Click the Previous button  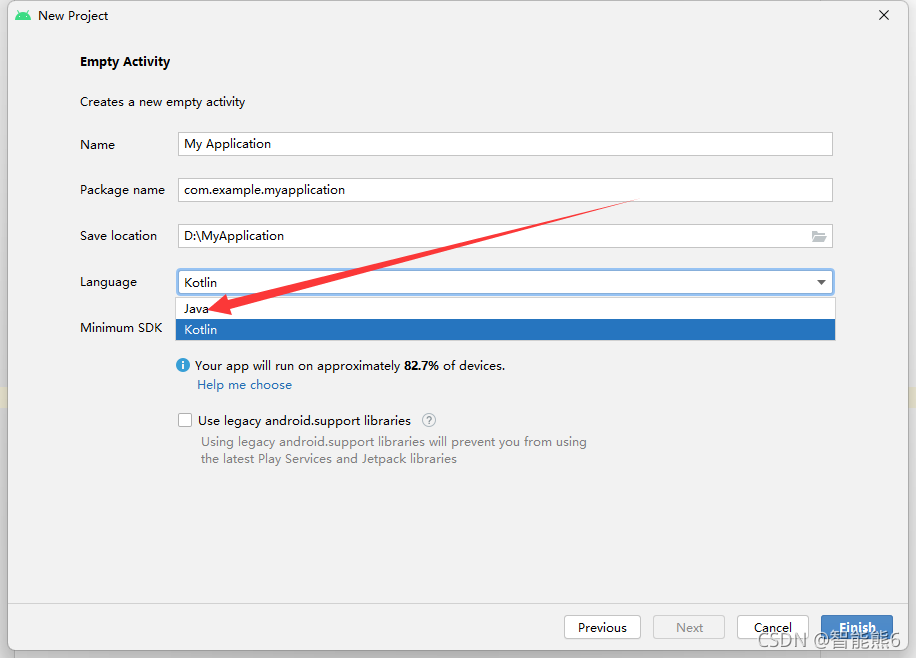602,627
